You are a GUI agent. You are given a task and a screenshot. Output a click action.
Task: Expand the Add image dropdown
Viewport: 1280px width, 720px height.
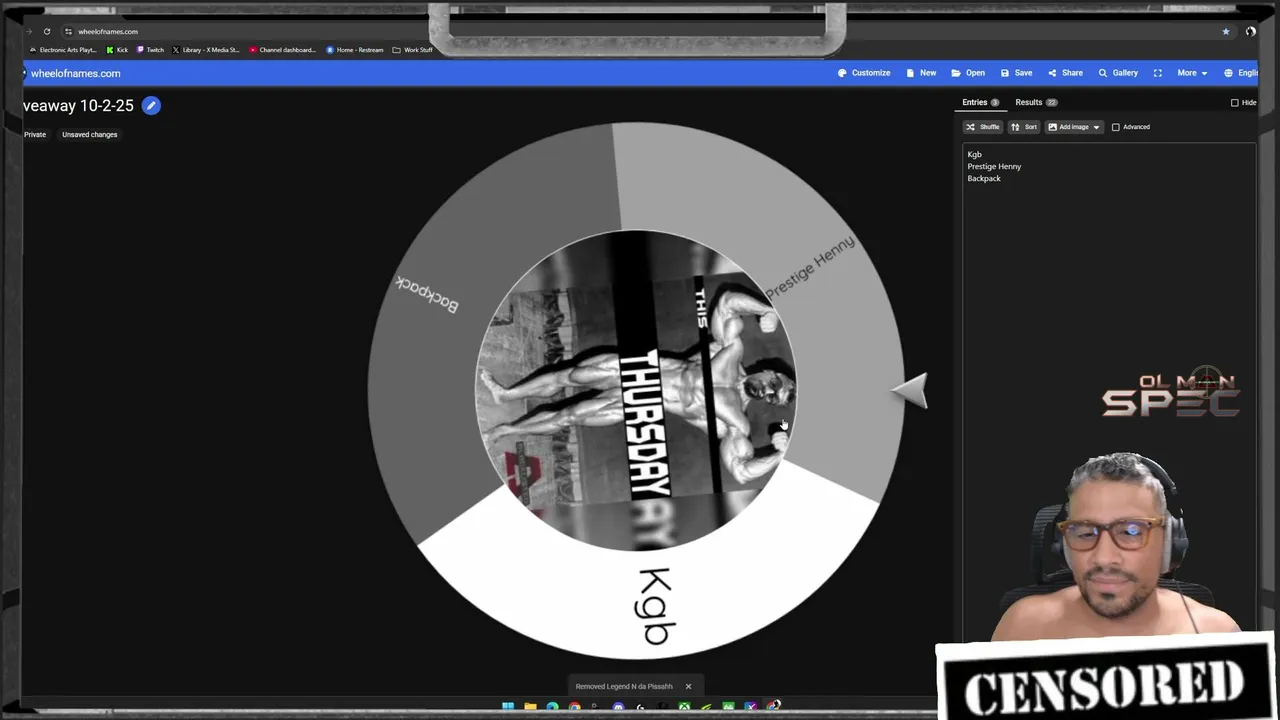[x=1073, y=127]
